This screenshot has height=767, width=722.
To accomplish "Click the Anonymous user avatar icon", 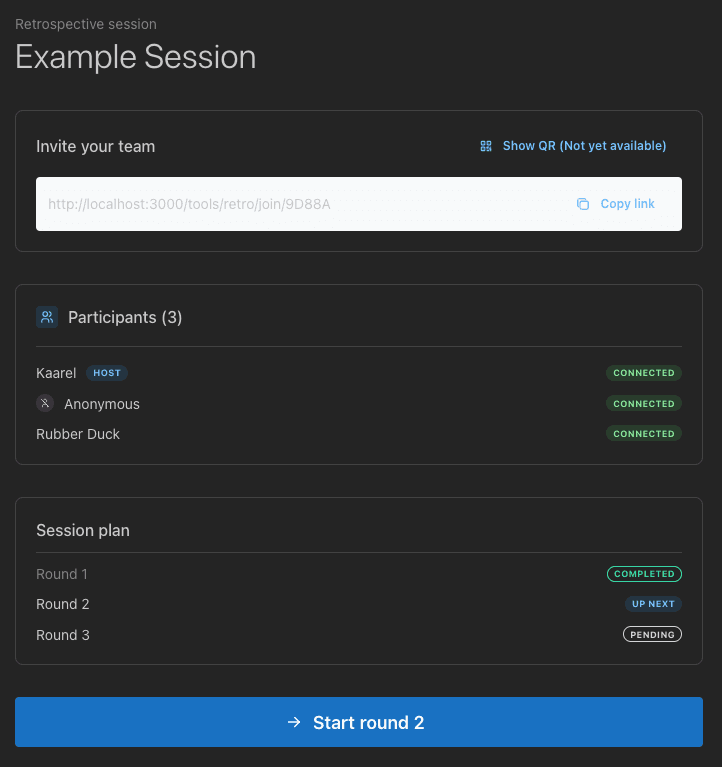I will [45, 404].
